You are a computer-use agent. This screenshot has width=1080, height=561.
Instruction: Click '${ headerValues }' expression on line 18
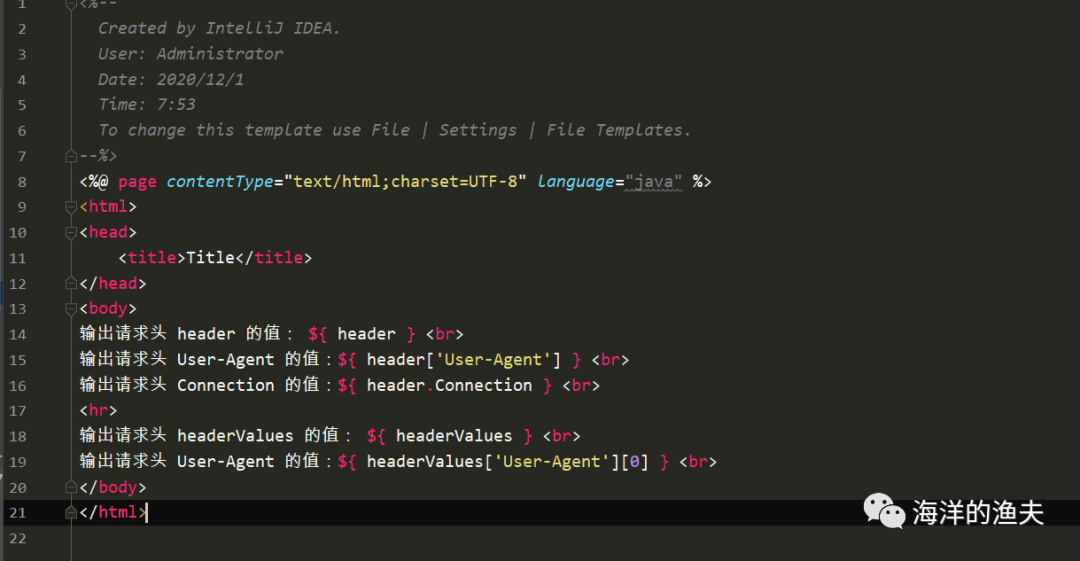pos(449,436)
